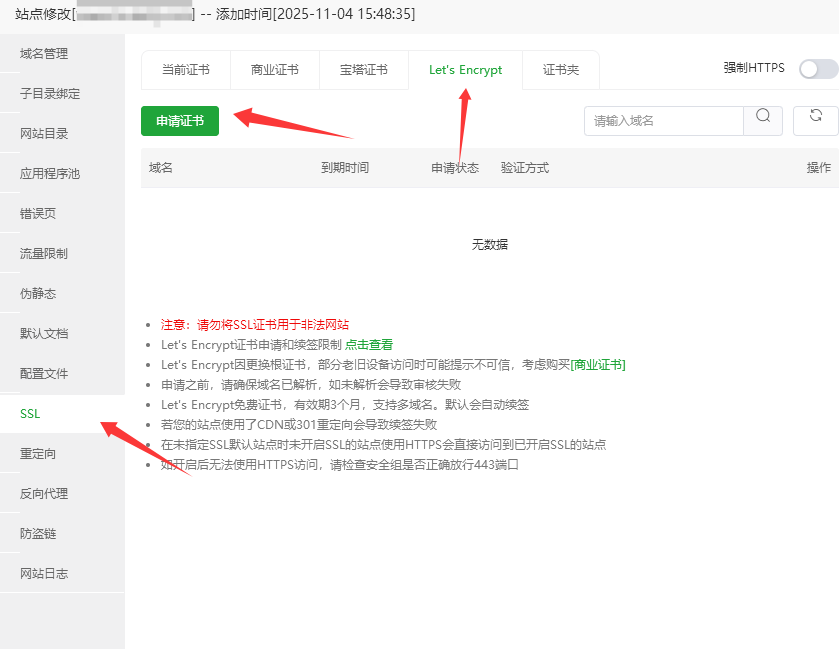The image size is (839, 649).
Task: Click the [商业证书] purchase link
Action: 598,364
